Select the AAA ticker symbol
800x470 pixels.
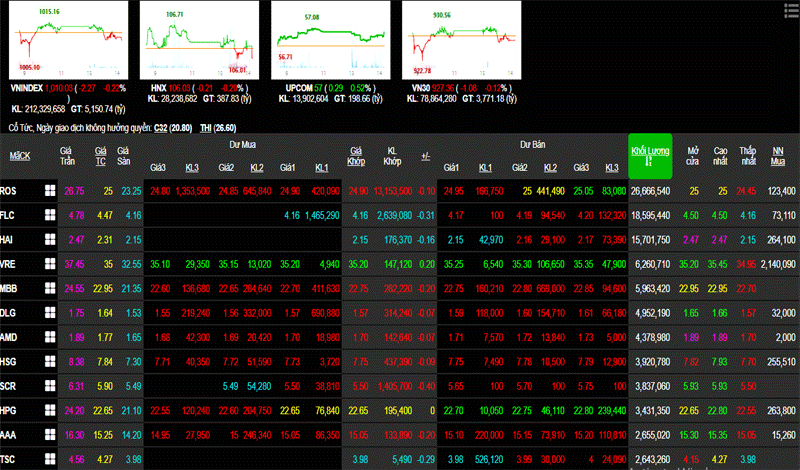[x=8, y=435]
